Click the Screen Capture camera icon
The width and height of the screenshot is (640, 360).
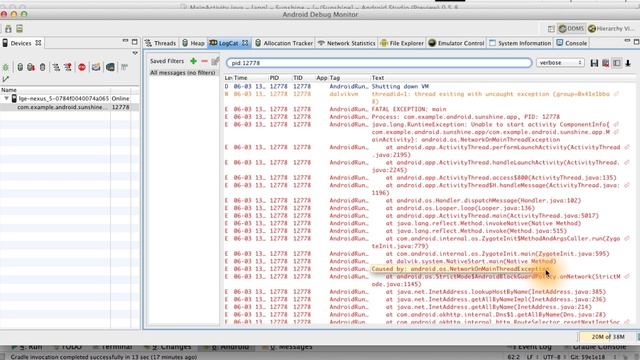(96, 67)
